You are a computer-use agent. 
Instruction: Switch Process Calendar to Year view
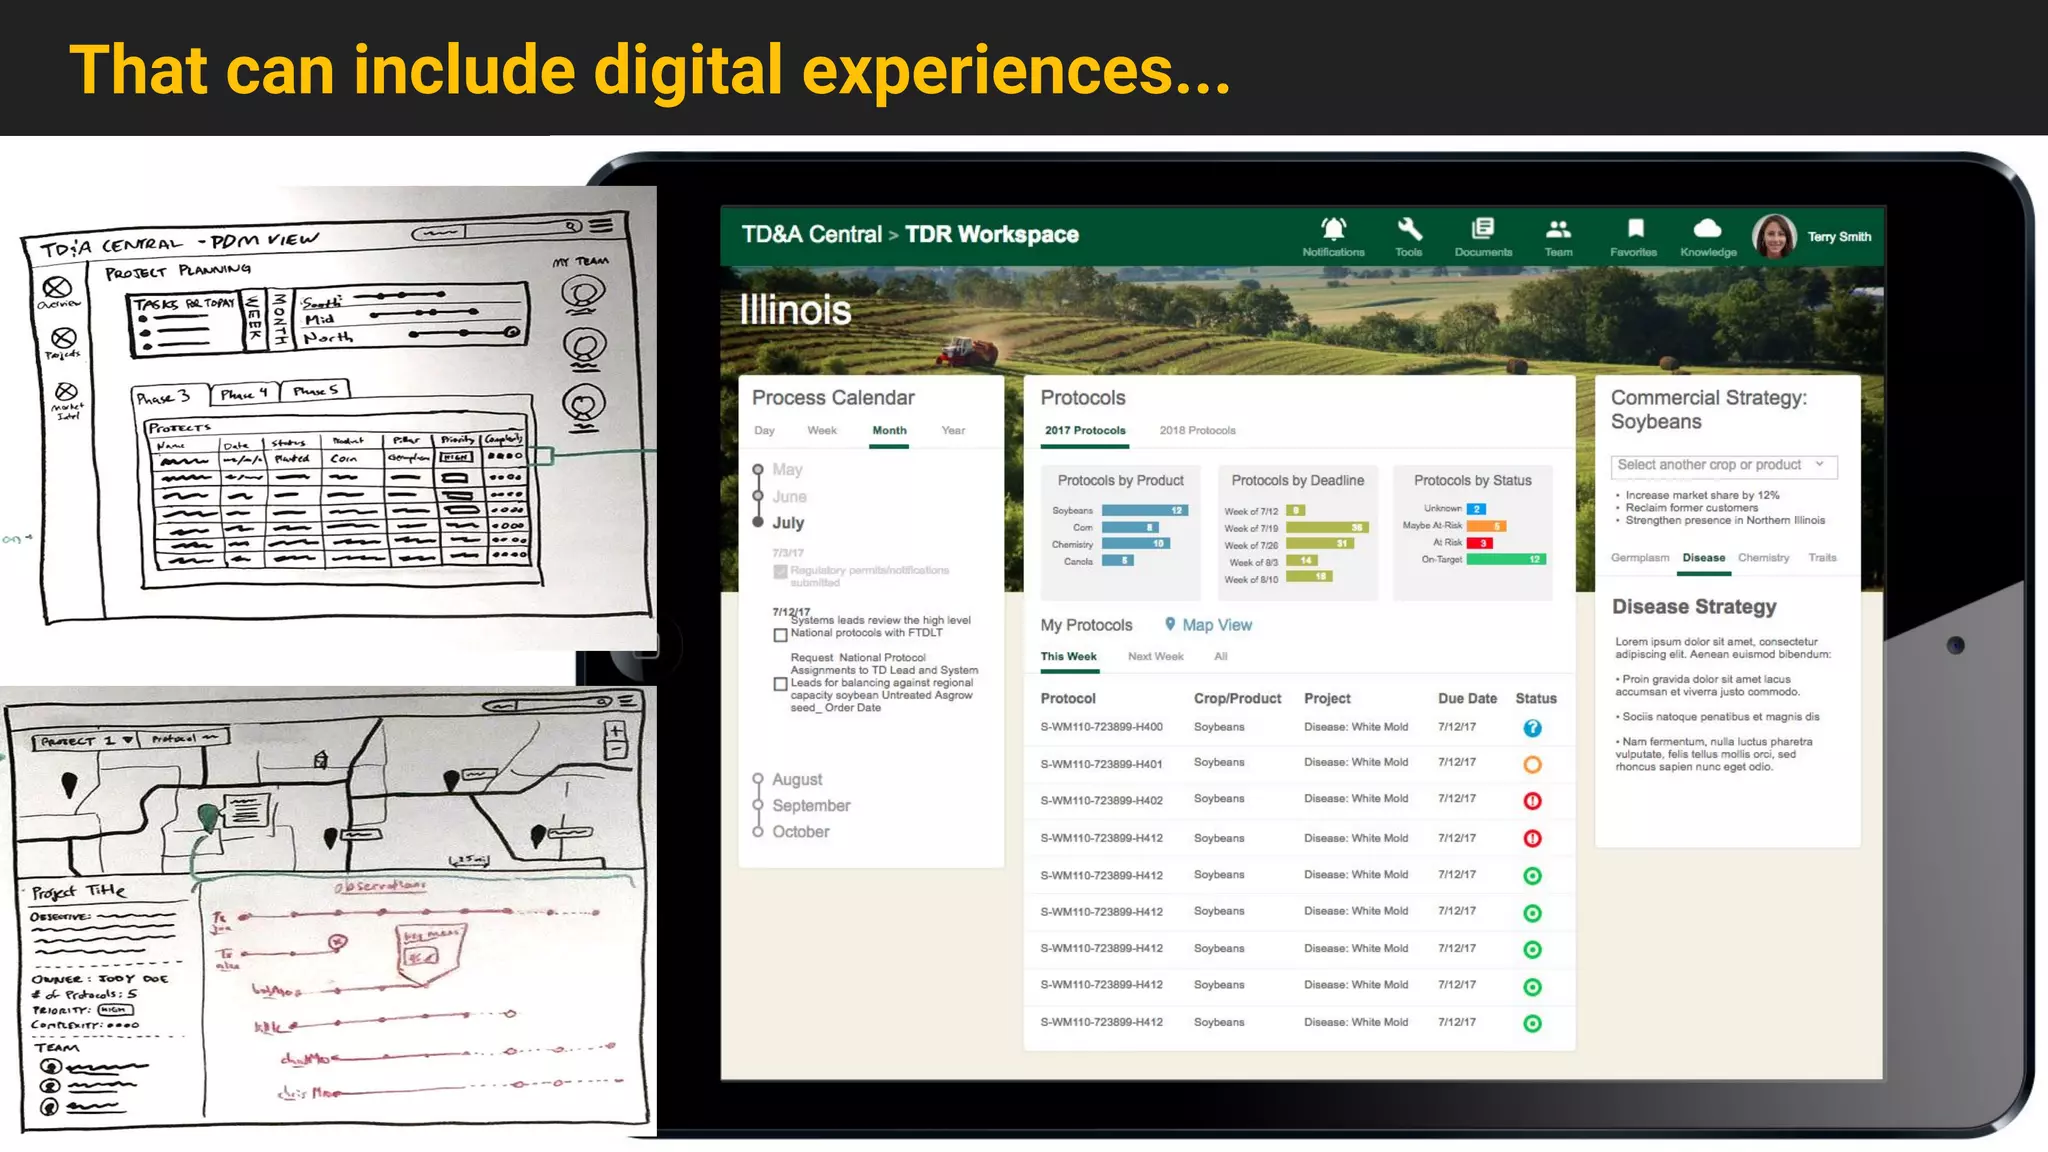point(953,431)
